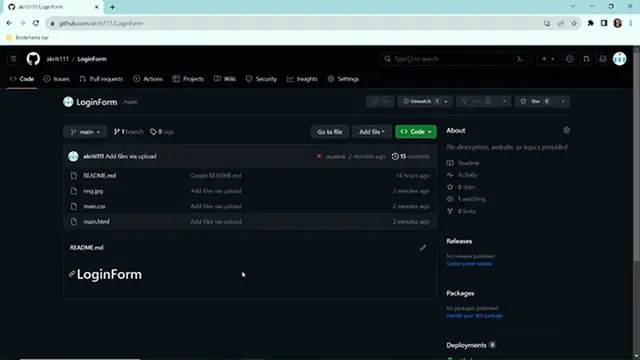Image resolution: width=640 pixels, height=360 pixels.
Task: Click the akriti111 owner breadcrumb
Action: coord(58,59)
